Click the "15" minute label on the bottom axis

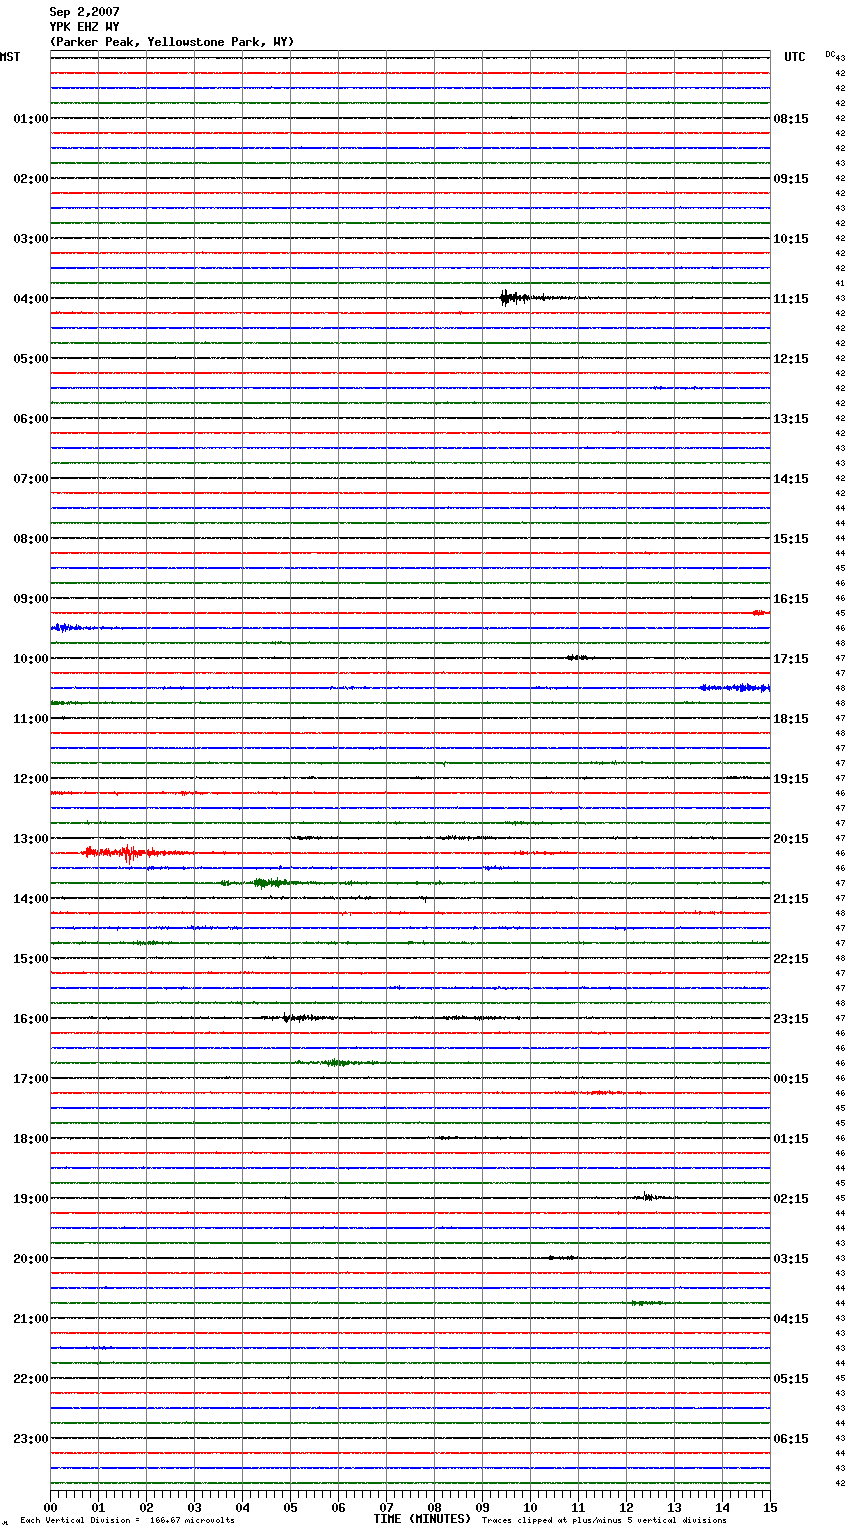point(770,1507)
